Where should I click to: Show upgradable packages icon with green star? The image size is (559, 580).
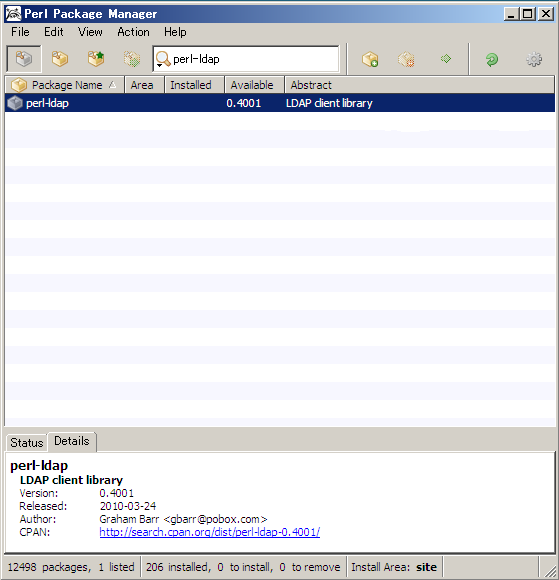point(96,59)
